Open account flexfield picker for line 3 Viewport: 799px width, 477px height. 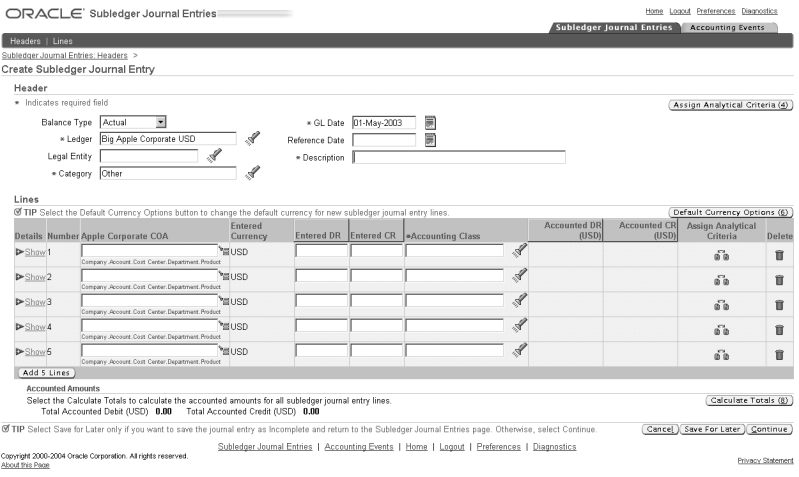coord(224,301)
